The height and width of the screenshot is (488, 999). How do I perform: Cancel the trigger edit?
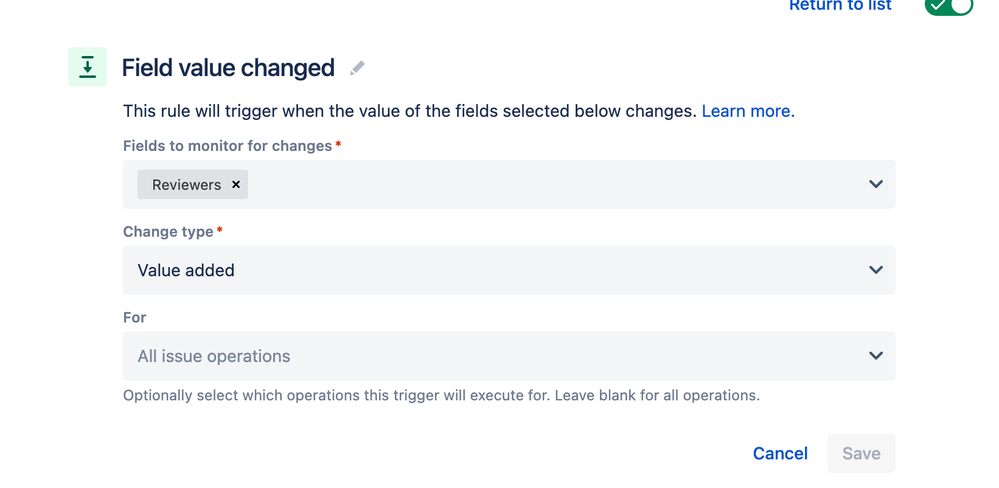(x=780, y=454)
